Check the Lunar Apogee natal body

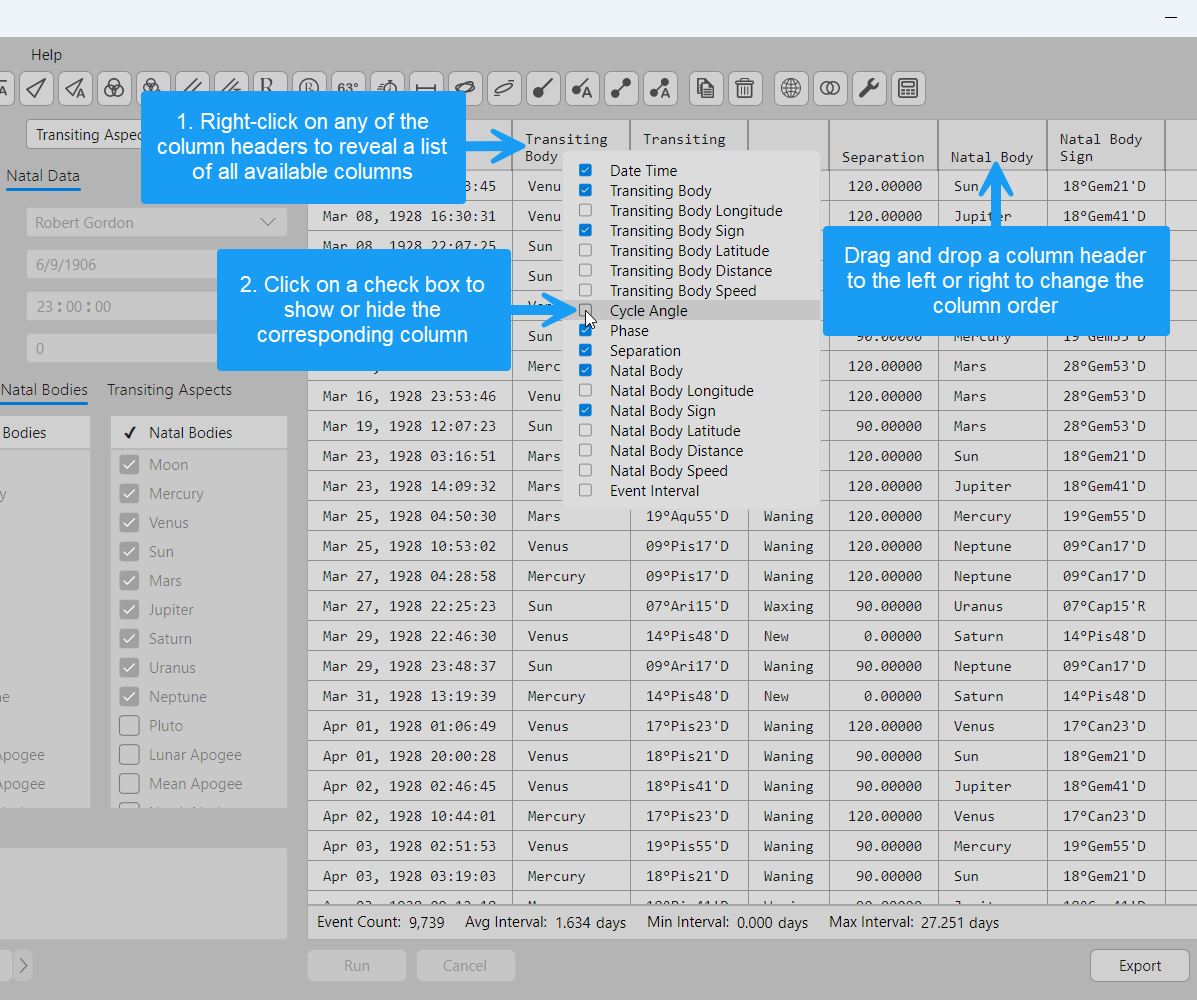coord(129,754)
